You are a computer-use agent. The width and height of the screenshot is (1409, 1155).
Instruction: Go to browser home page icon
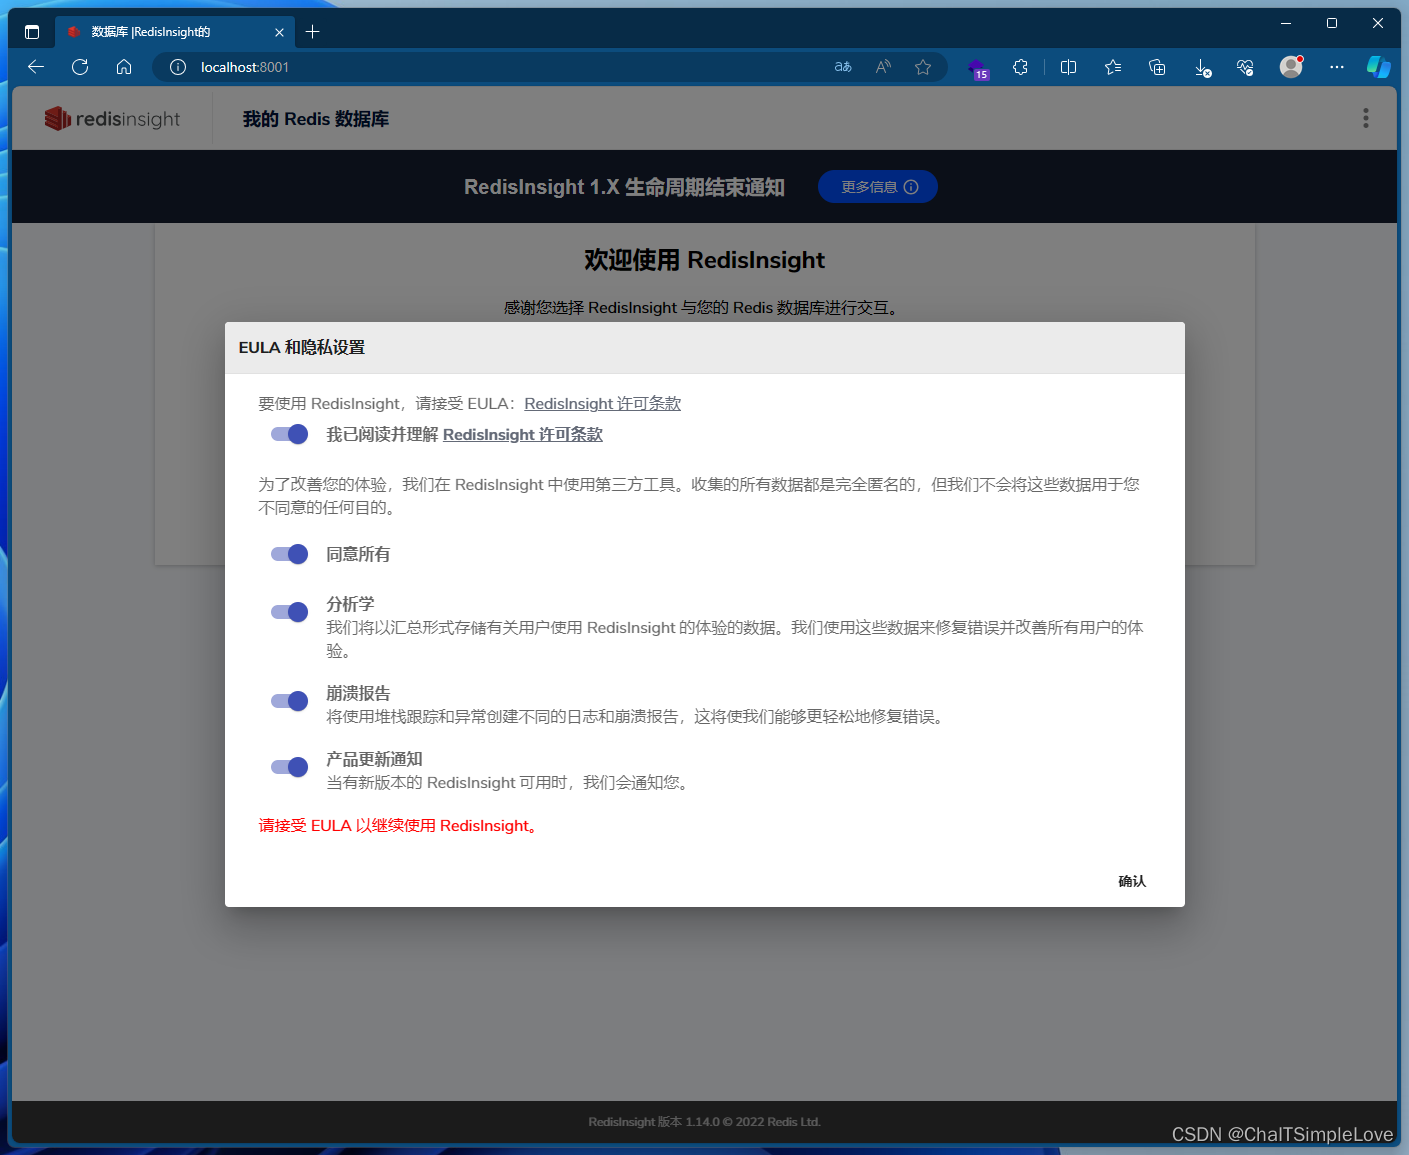[124, 67]
